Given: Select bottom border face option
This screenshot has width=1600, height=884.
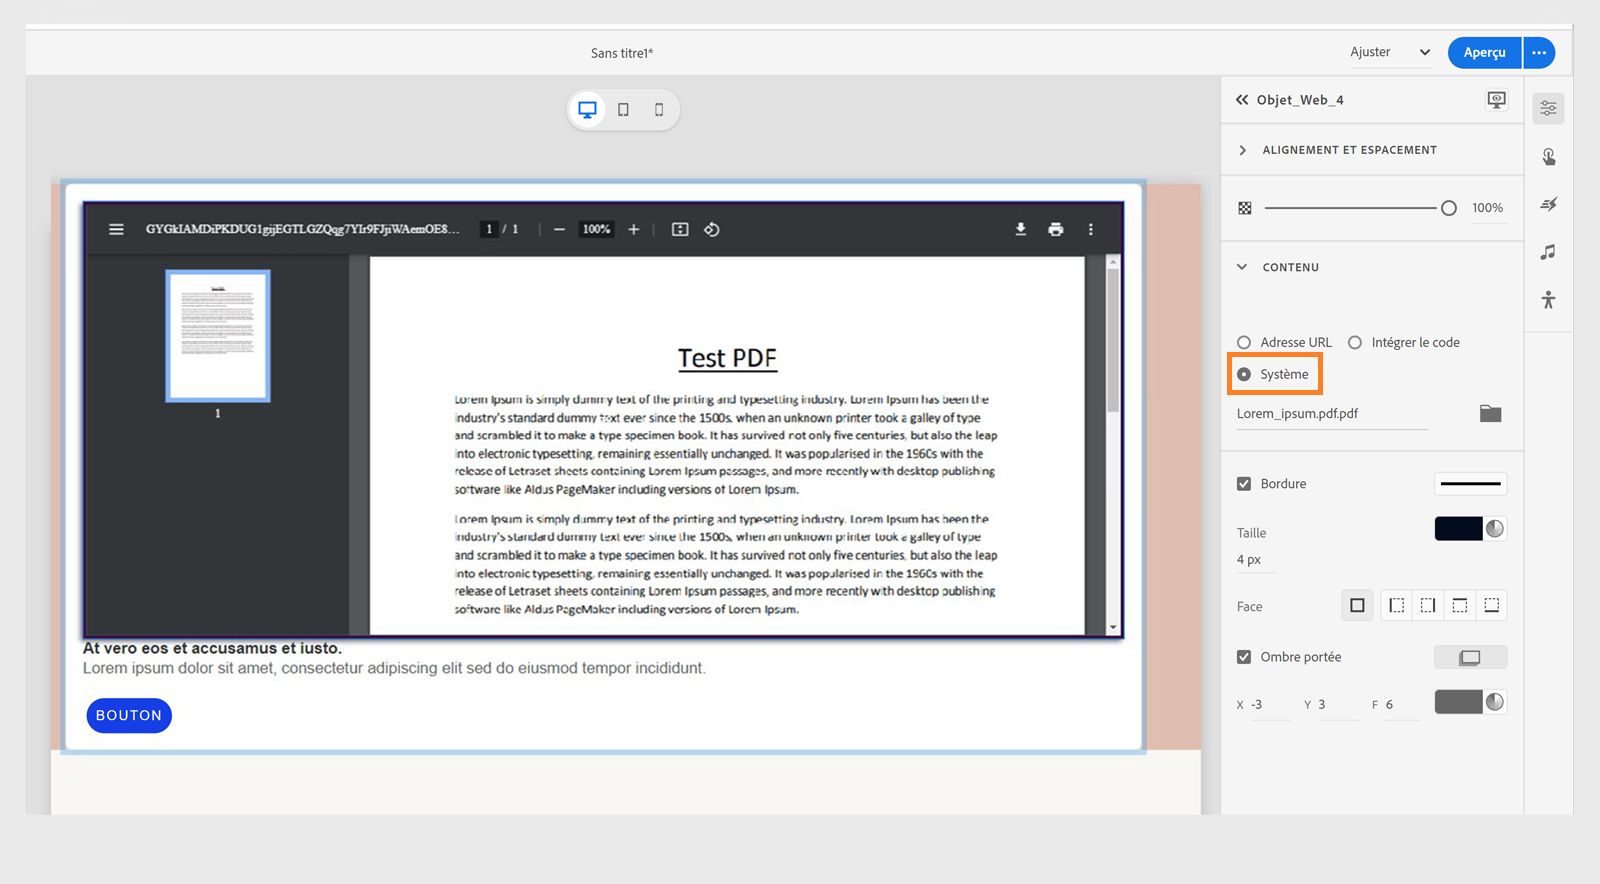Looking at the screenshot, I should 1491,605.
